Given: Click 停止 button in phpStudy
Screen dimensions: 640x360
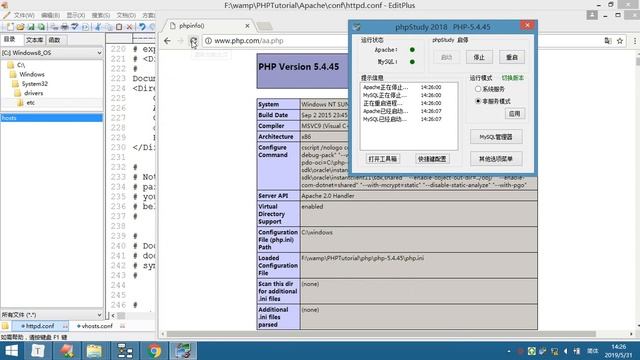Looking at the screenshot, I should point(479,57).
